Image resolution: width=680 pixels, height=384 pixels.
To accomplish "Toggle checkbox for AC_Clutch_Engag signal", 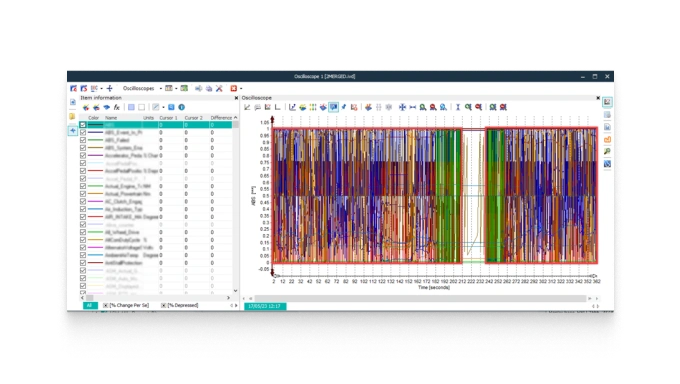I will click(x=83, y=201).
